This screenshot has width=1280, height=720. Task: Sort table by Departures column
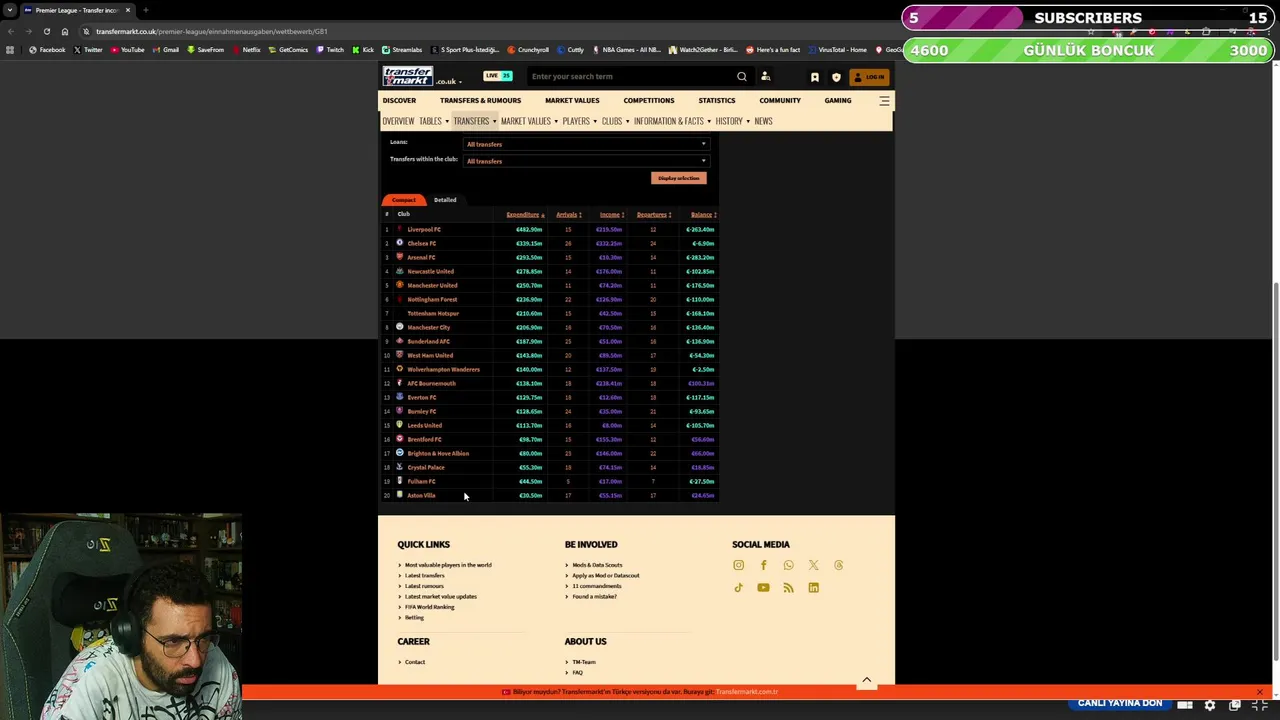pyautogui.click(x=653, y=215)
